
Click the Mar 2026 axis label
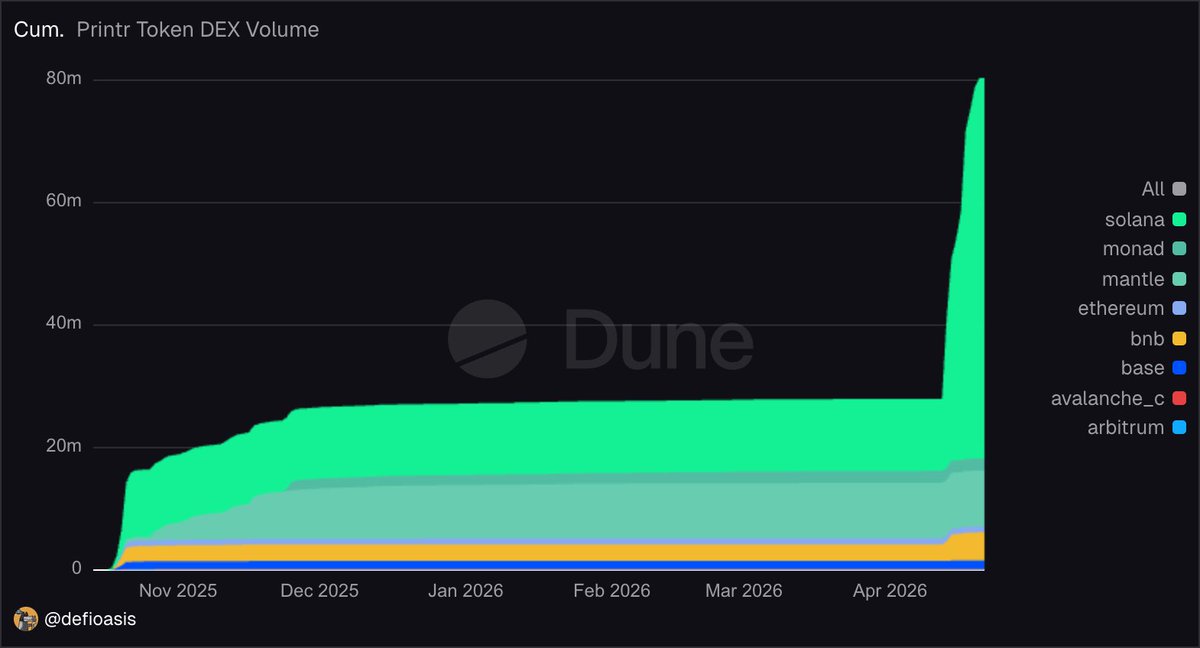(742, 591)
